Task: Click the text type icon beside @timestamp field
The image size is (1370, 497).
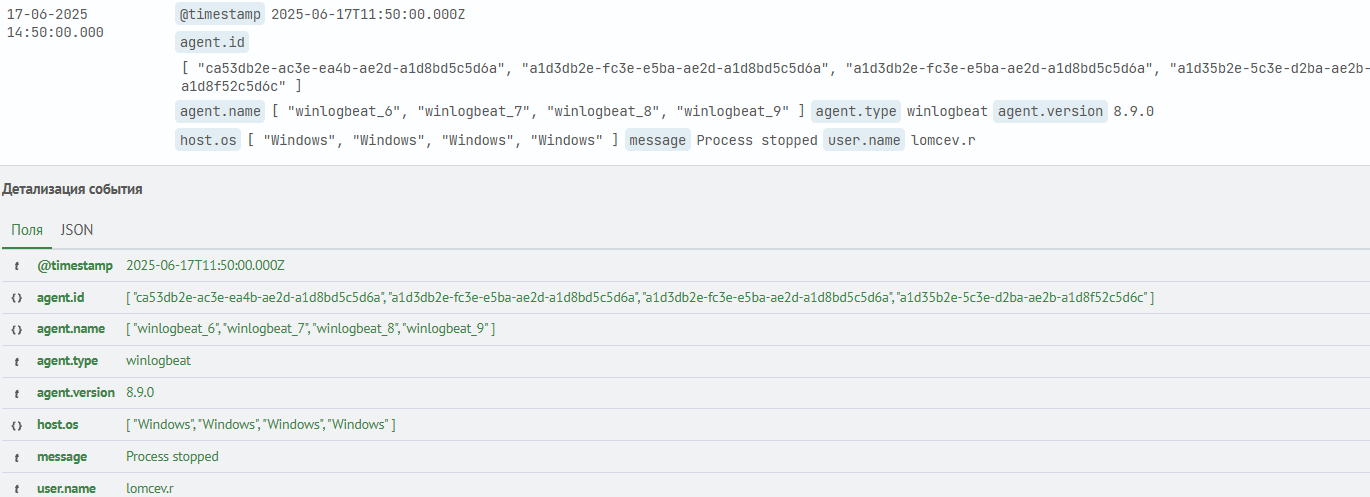Action: (x=16, y=266)
